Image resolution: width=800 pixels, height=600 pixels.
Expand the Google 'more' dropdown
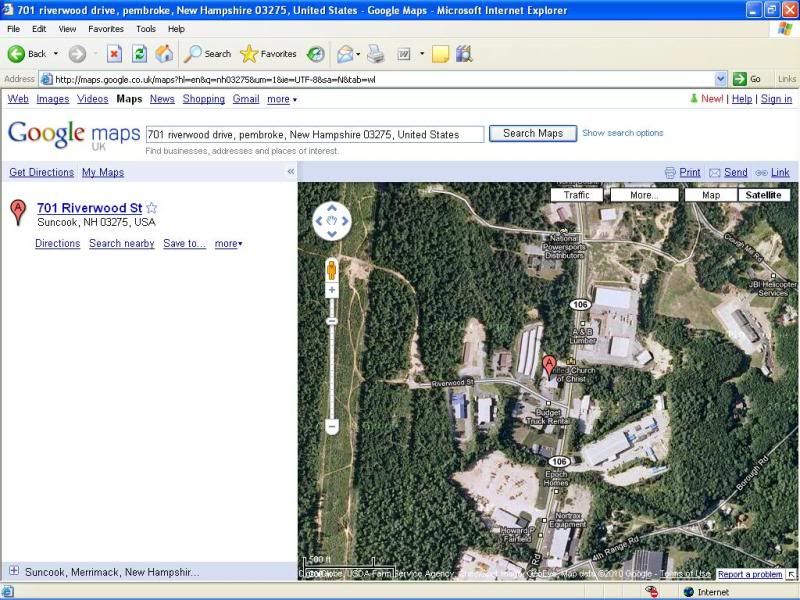tap(282, 99)
